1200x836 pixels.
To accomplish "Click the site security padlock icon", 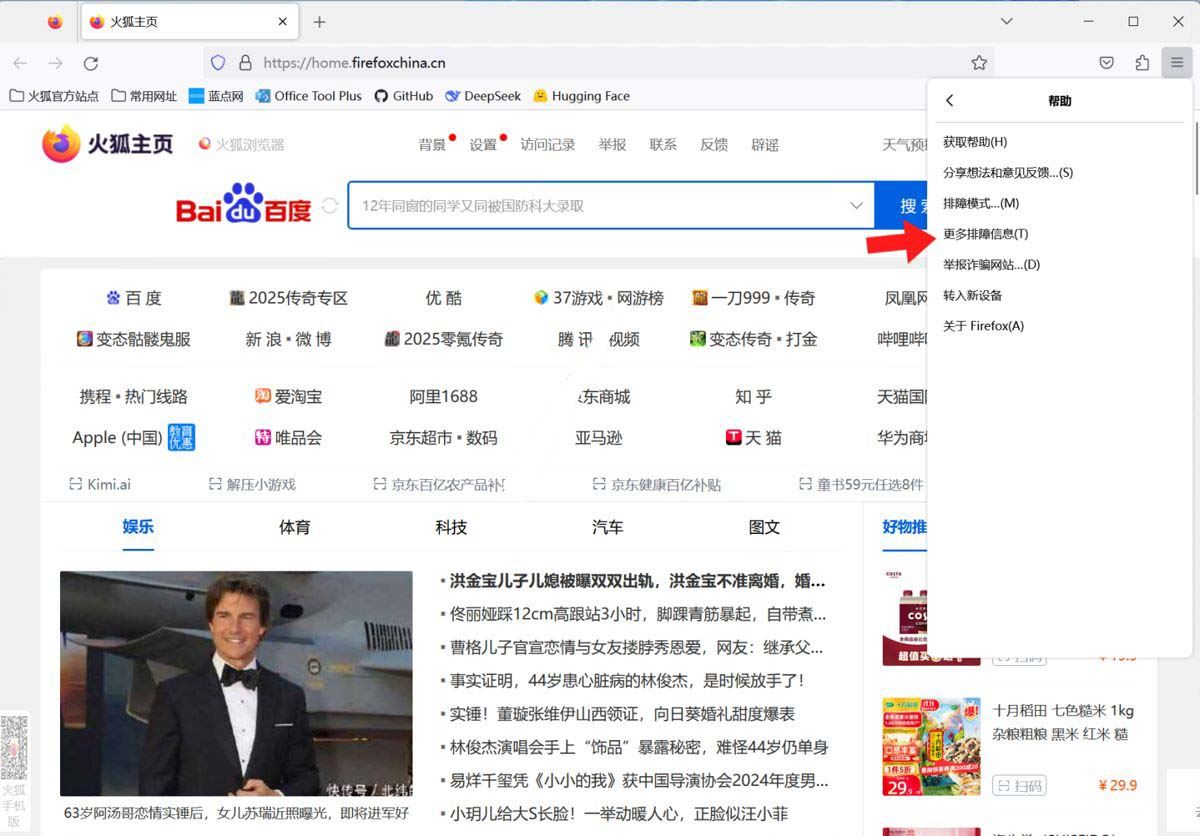I will coord(245,63).
